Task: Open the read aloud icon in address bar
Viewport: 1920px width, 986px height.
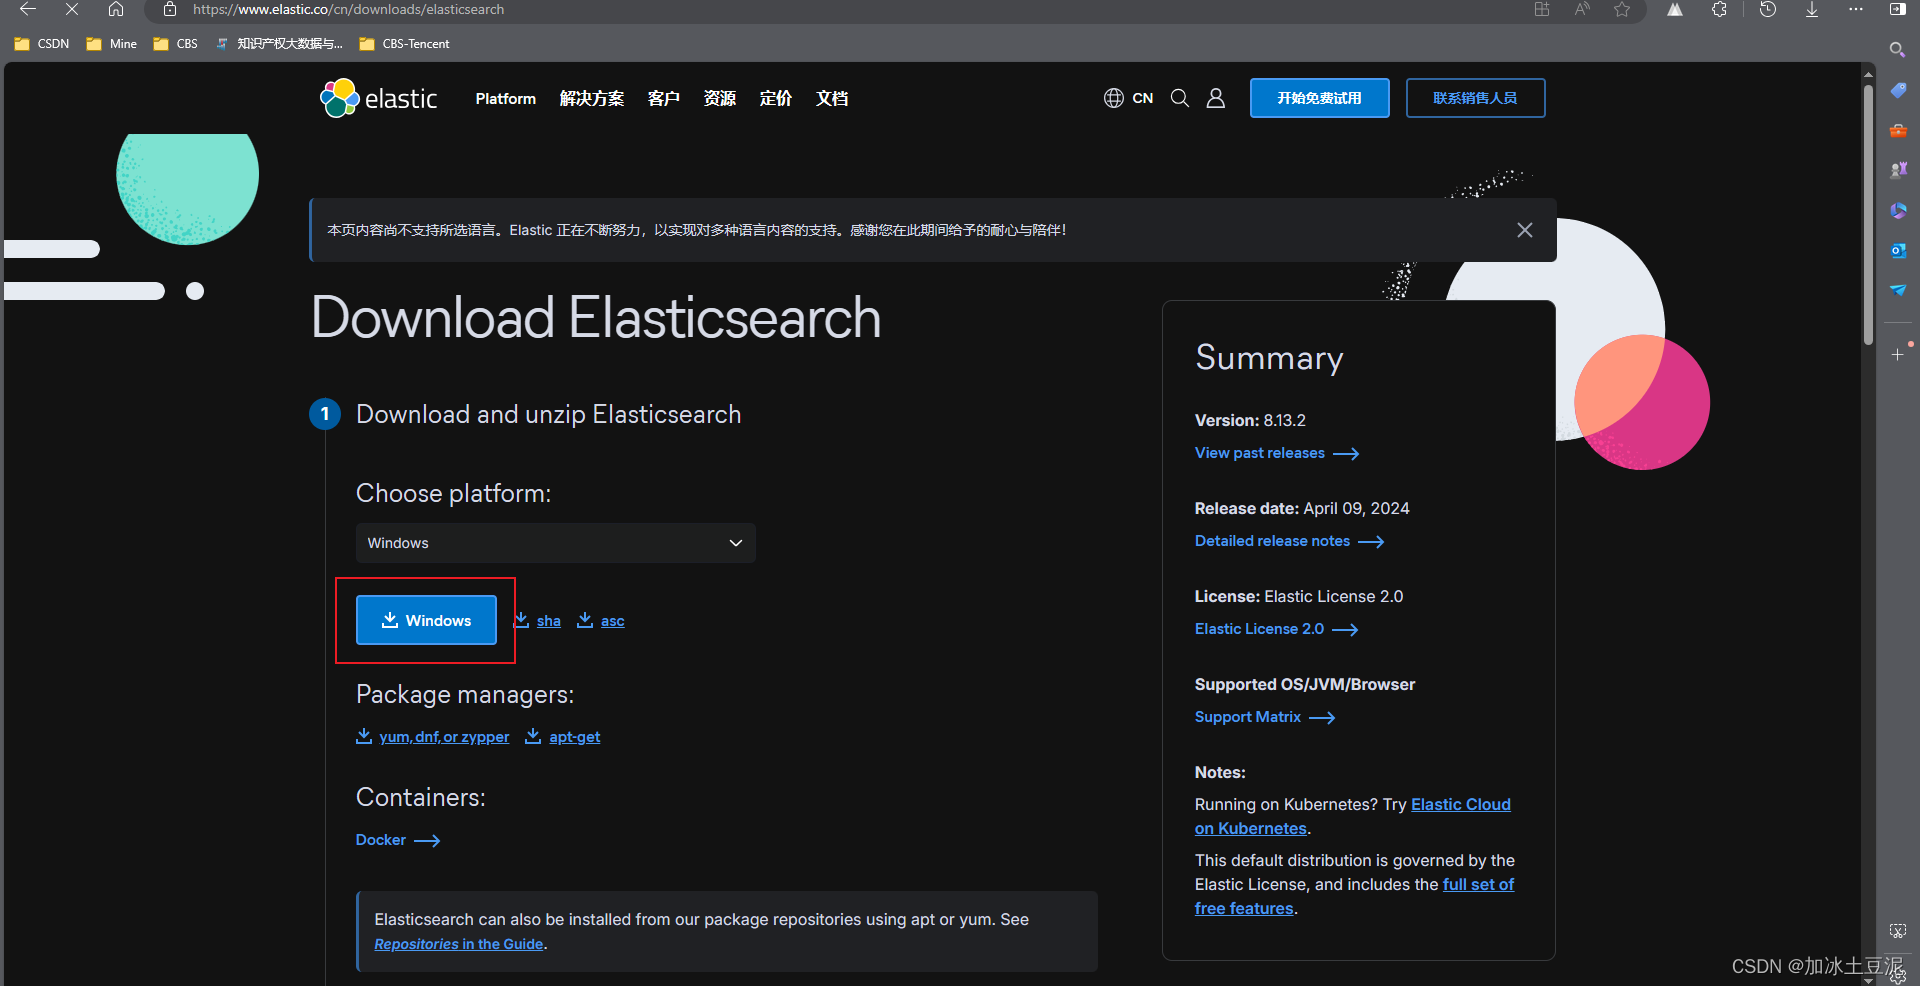Action: coord(1582,9)
